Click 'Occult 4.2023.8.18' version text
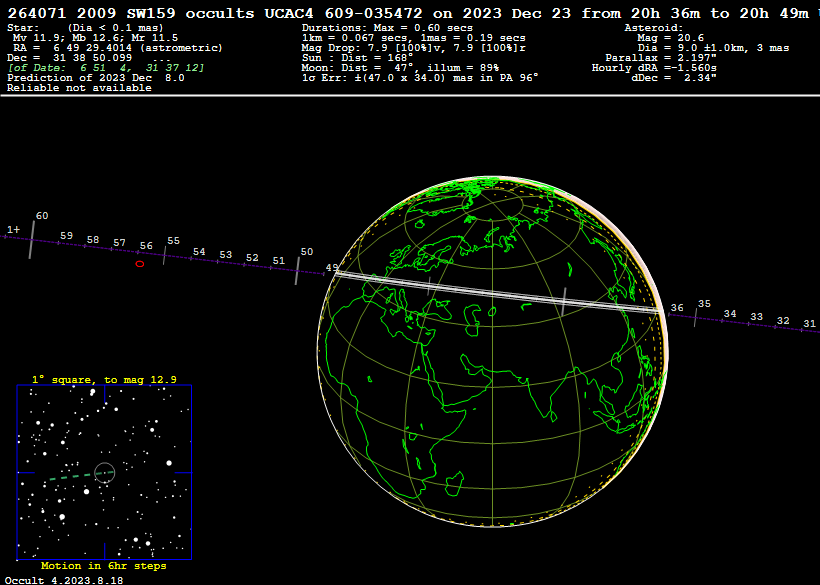 tap(64, 580)
